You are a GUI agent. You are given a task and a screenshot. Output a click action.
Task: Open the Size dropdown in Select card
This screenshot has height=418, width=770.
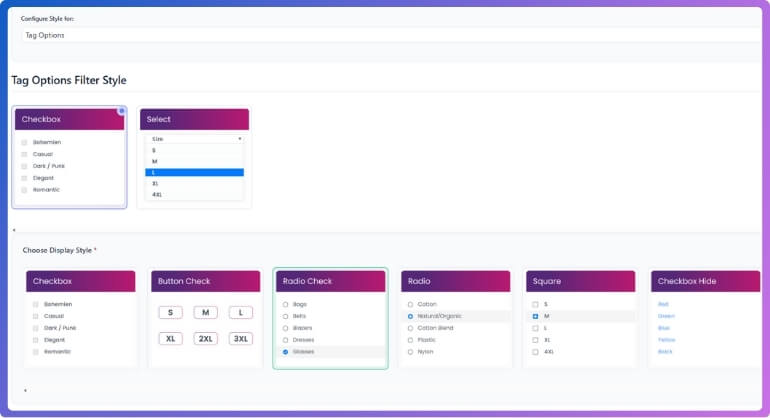(x=195, y=139)
